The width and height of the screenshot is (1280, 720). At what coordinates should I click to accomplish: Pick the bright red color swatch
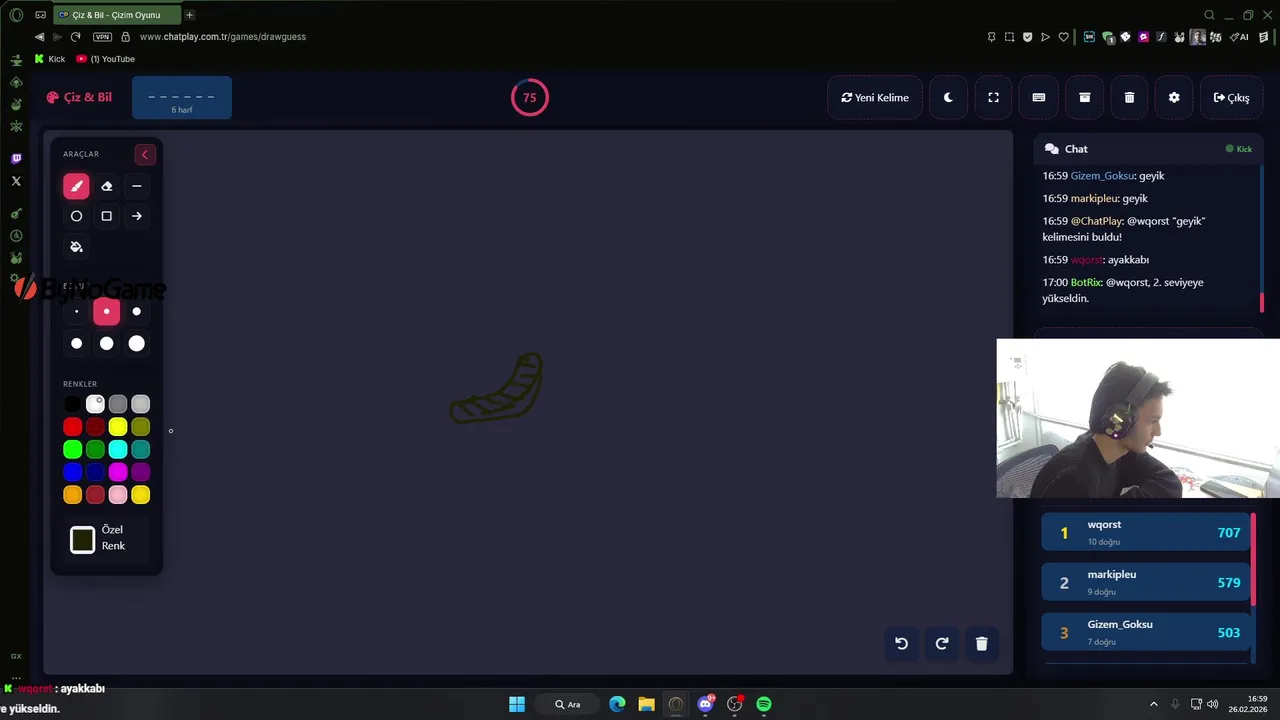tap(73, 427)
